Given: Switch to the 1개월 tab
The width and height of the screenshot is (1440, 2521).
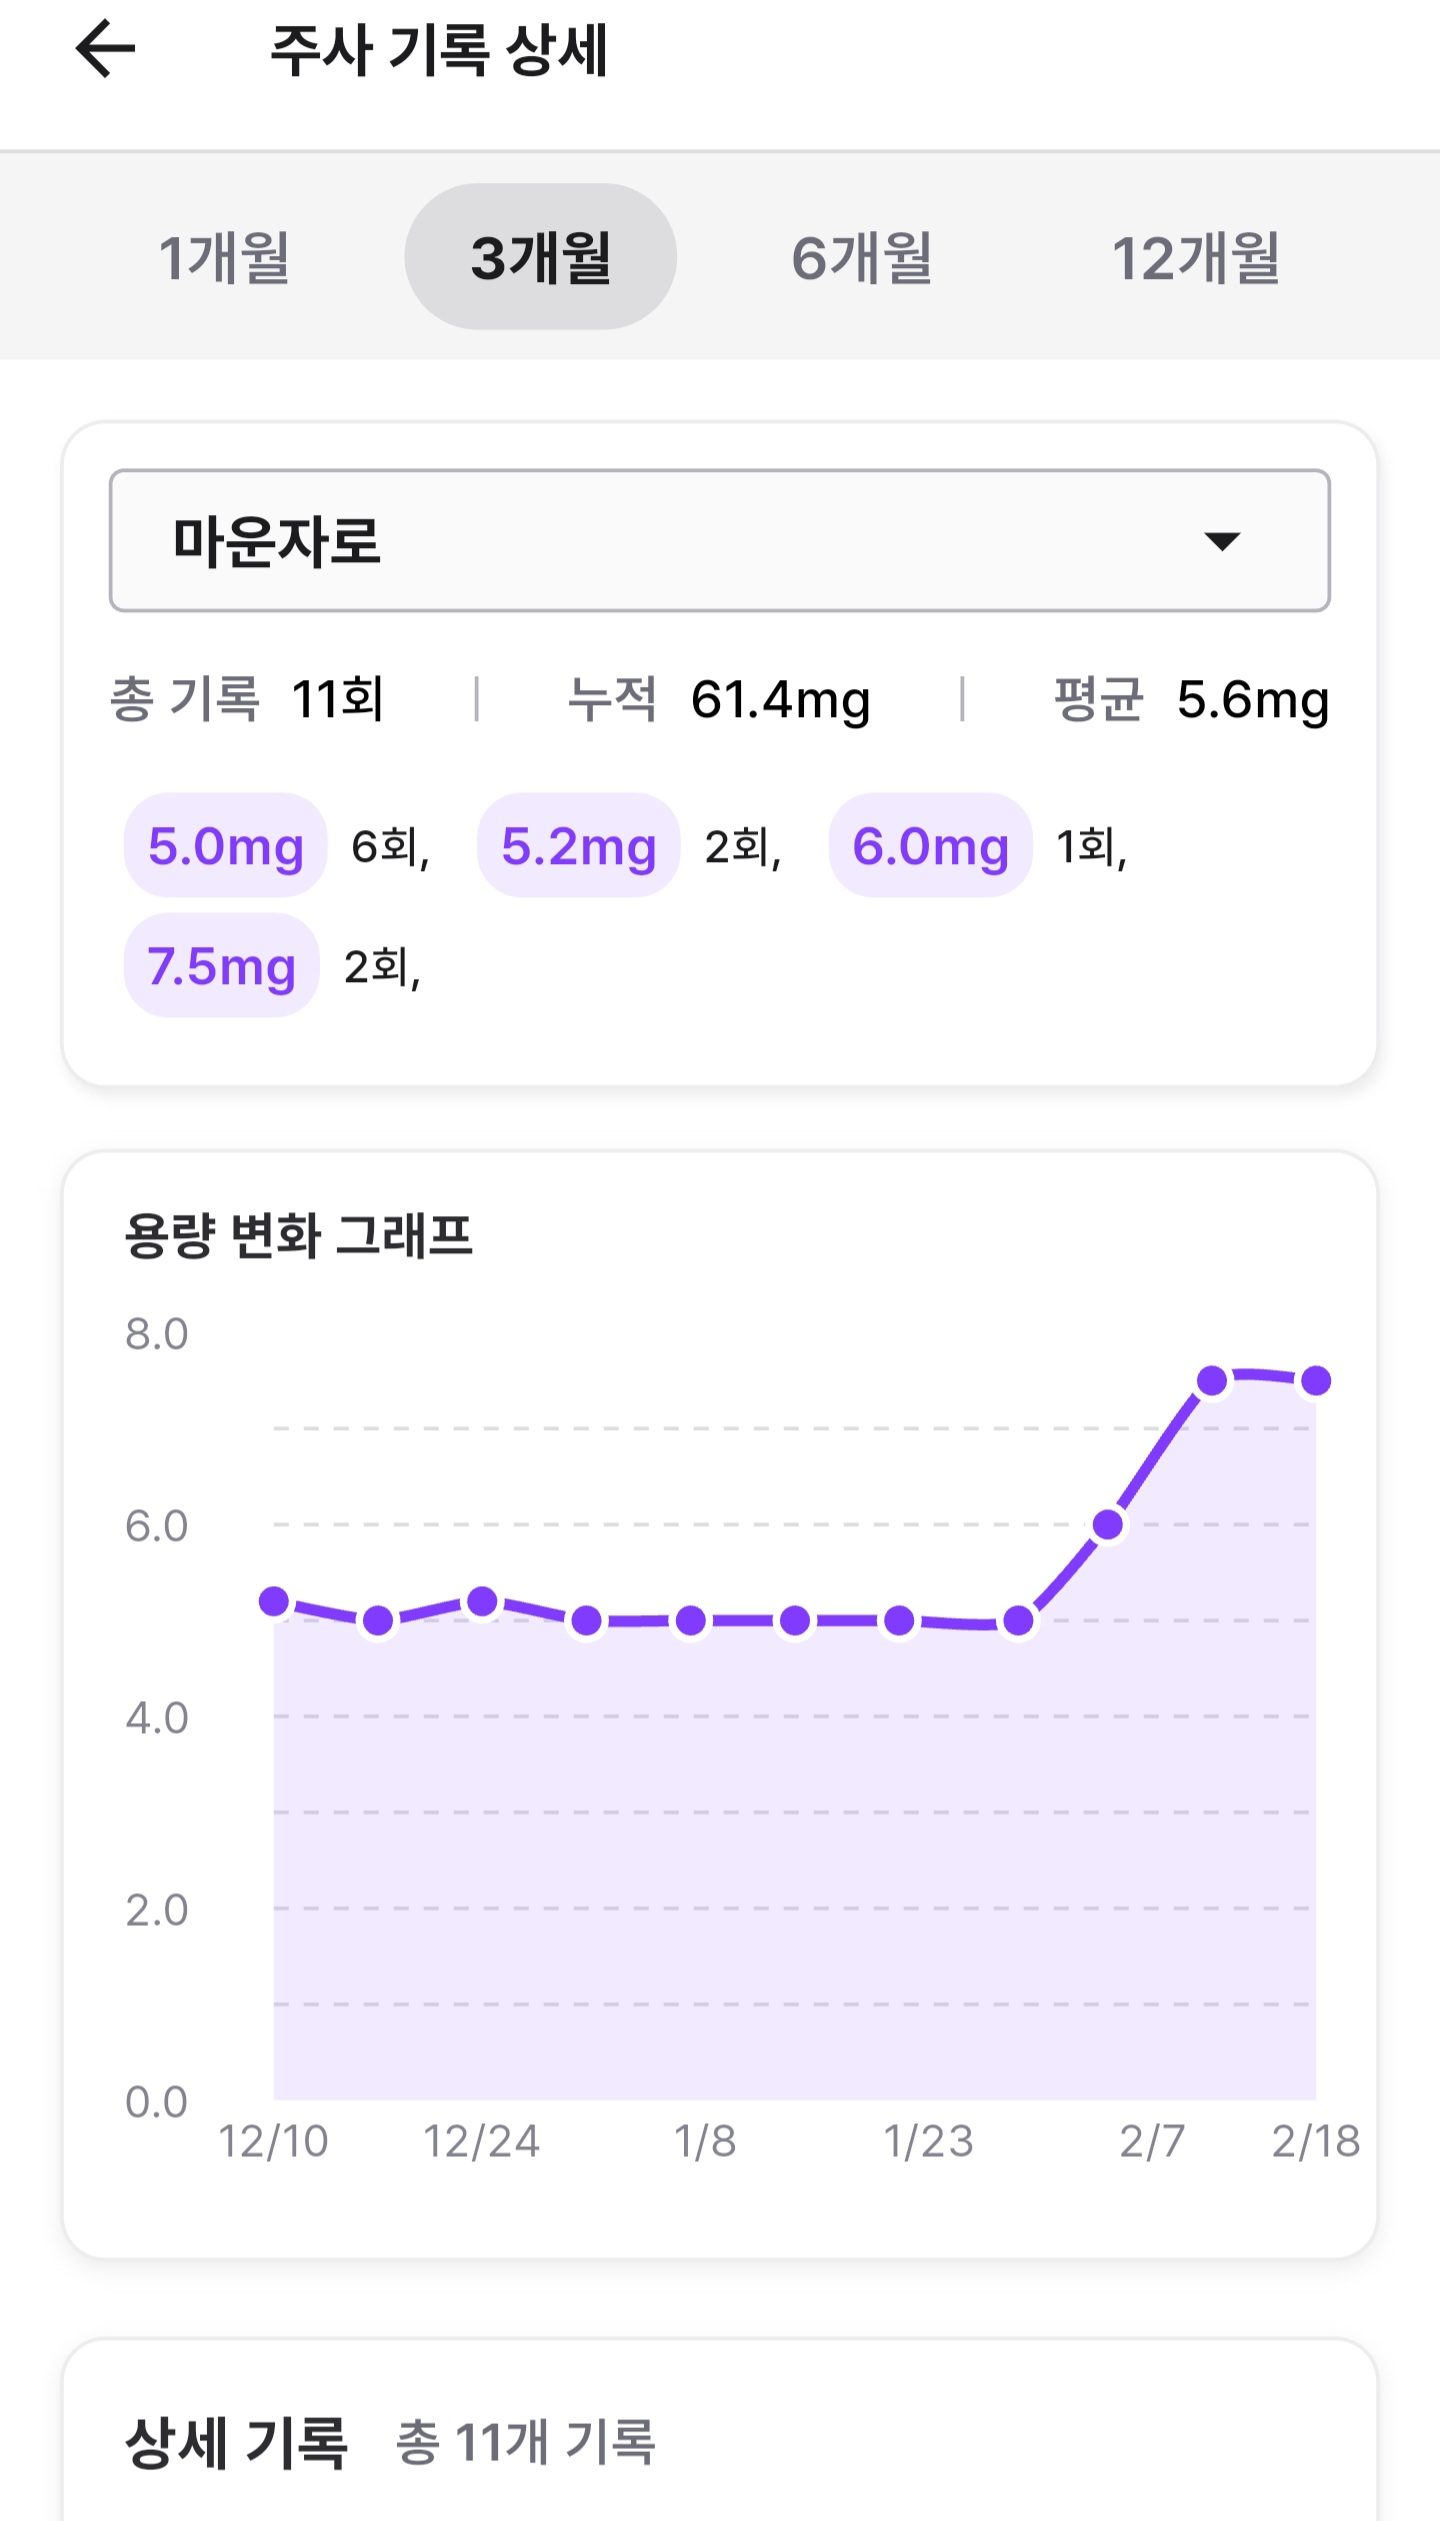Looking at the screenshot, I should tap(224, 257).
